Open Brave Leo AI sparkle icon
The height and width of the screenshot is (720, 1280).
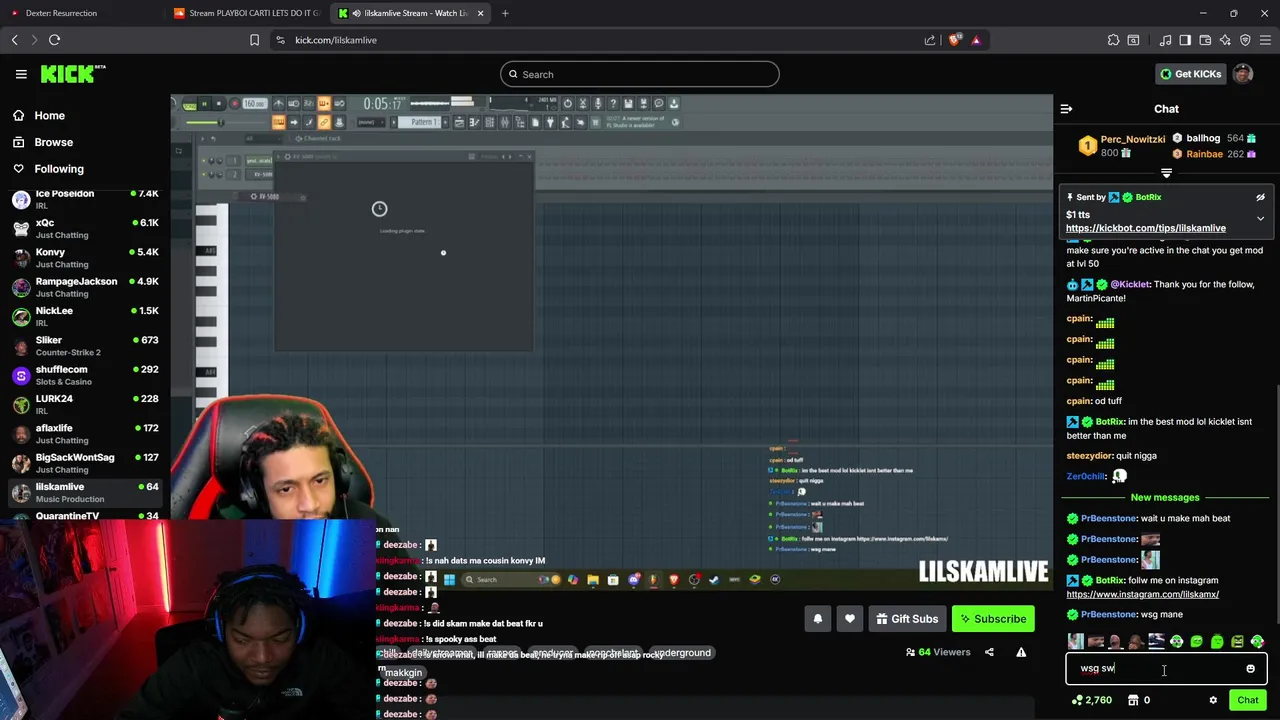(1225, 40)
